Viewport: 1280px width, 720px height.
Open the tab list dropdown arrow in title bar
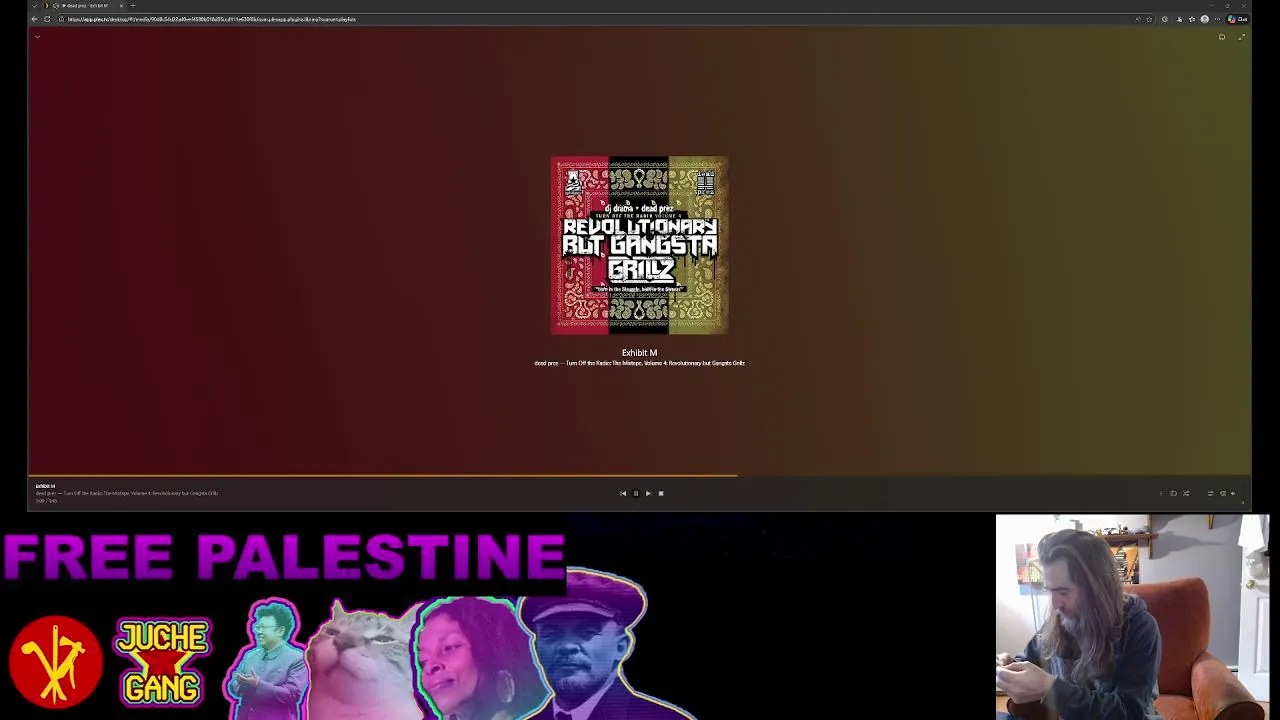(34, 6)
